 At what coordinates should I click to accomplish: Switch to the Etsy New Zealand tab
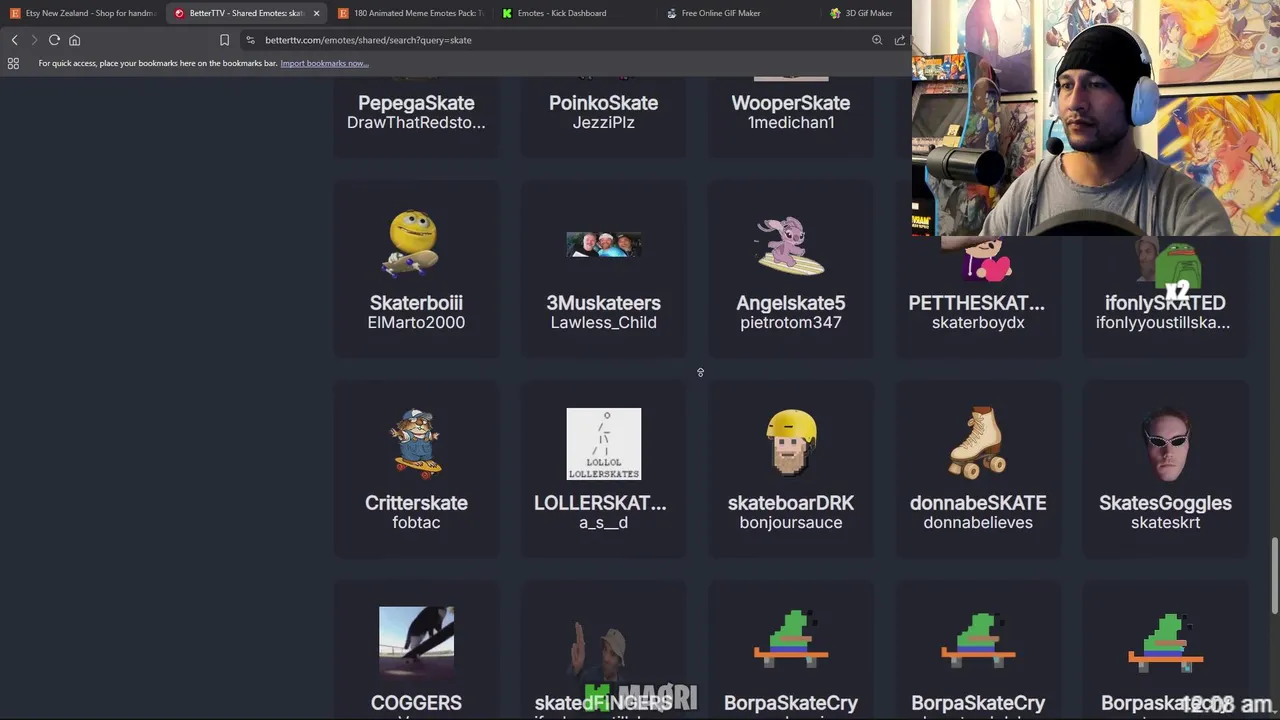[x=83, y=13]
